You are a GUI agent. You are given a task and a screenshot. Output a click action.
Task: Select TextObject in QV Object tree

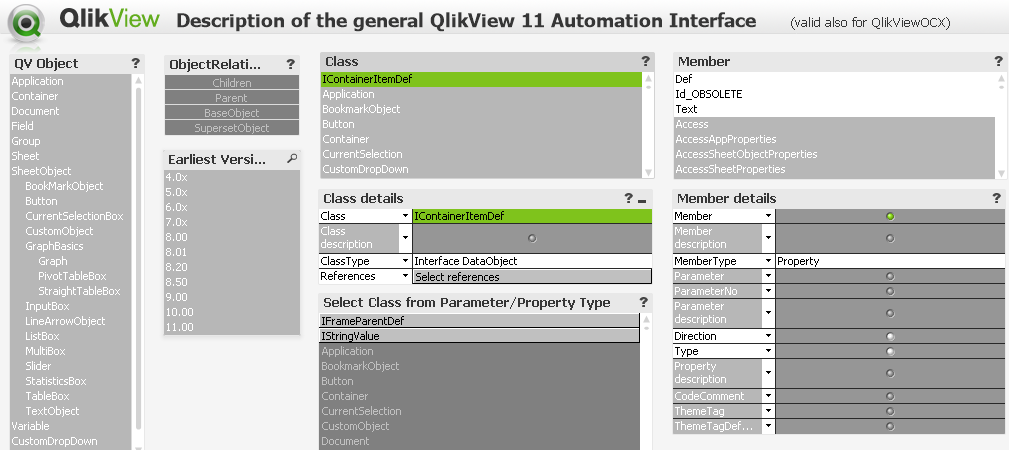[x=70, y=411]
